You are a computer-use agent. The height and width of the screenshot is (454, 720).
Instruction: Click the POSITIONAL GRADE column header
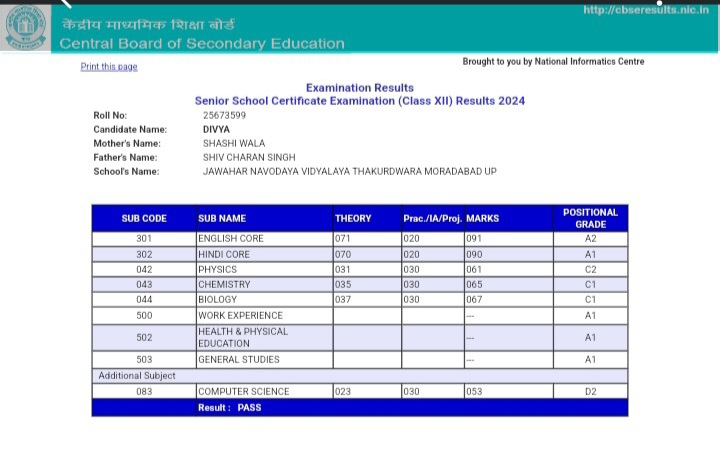[591, 219]
